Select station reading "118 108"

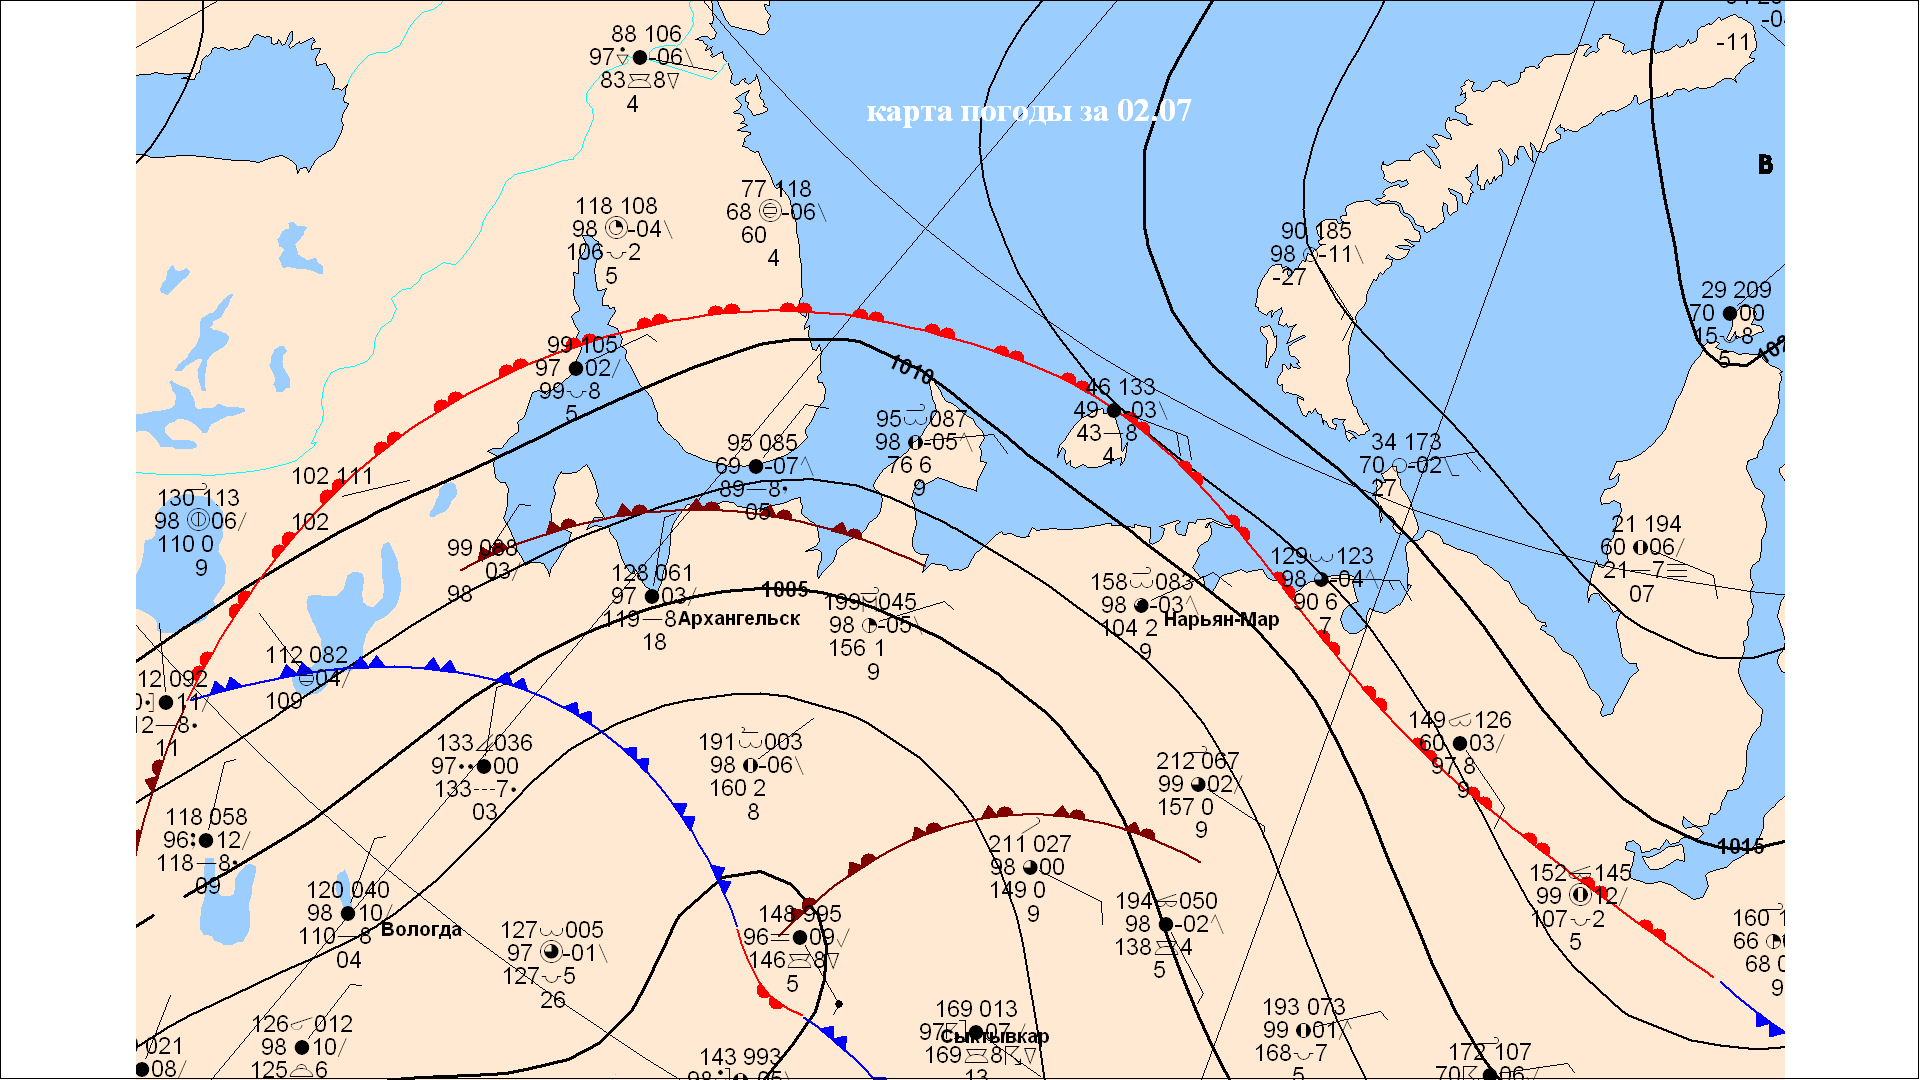coord(616,206)
